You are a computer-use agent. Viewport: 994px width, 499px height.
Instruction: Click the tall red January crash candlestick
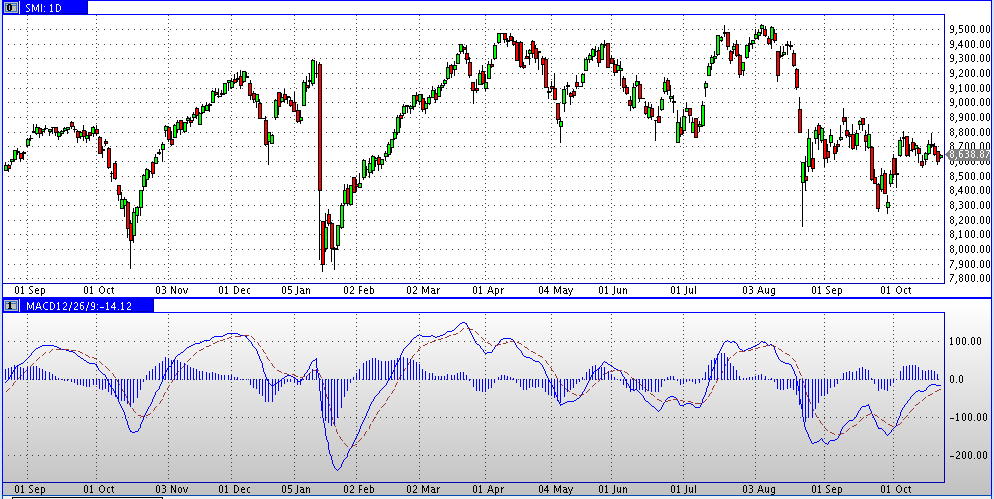(x=319, y=125)
